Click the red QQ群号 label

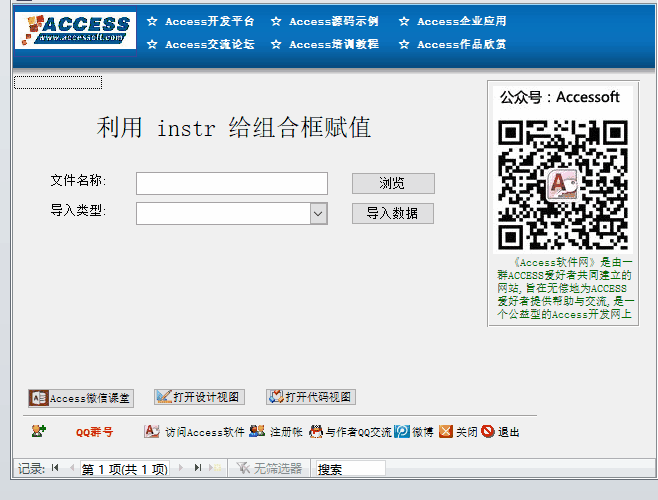pos(94,432)
